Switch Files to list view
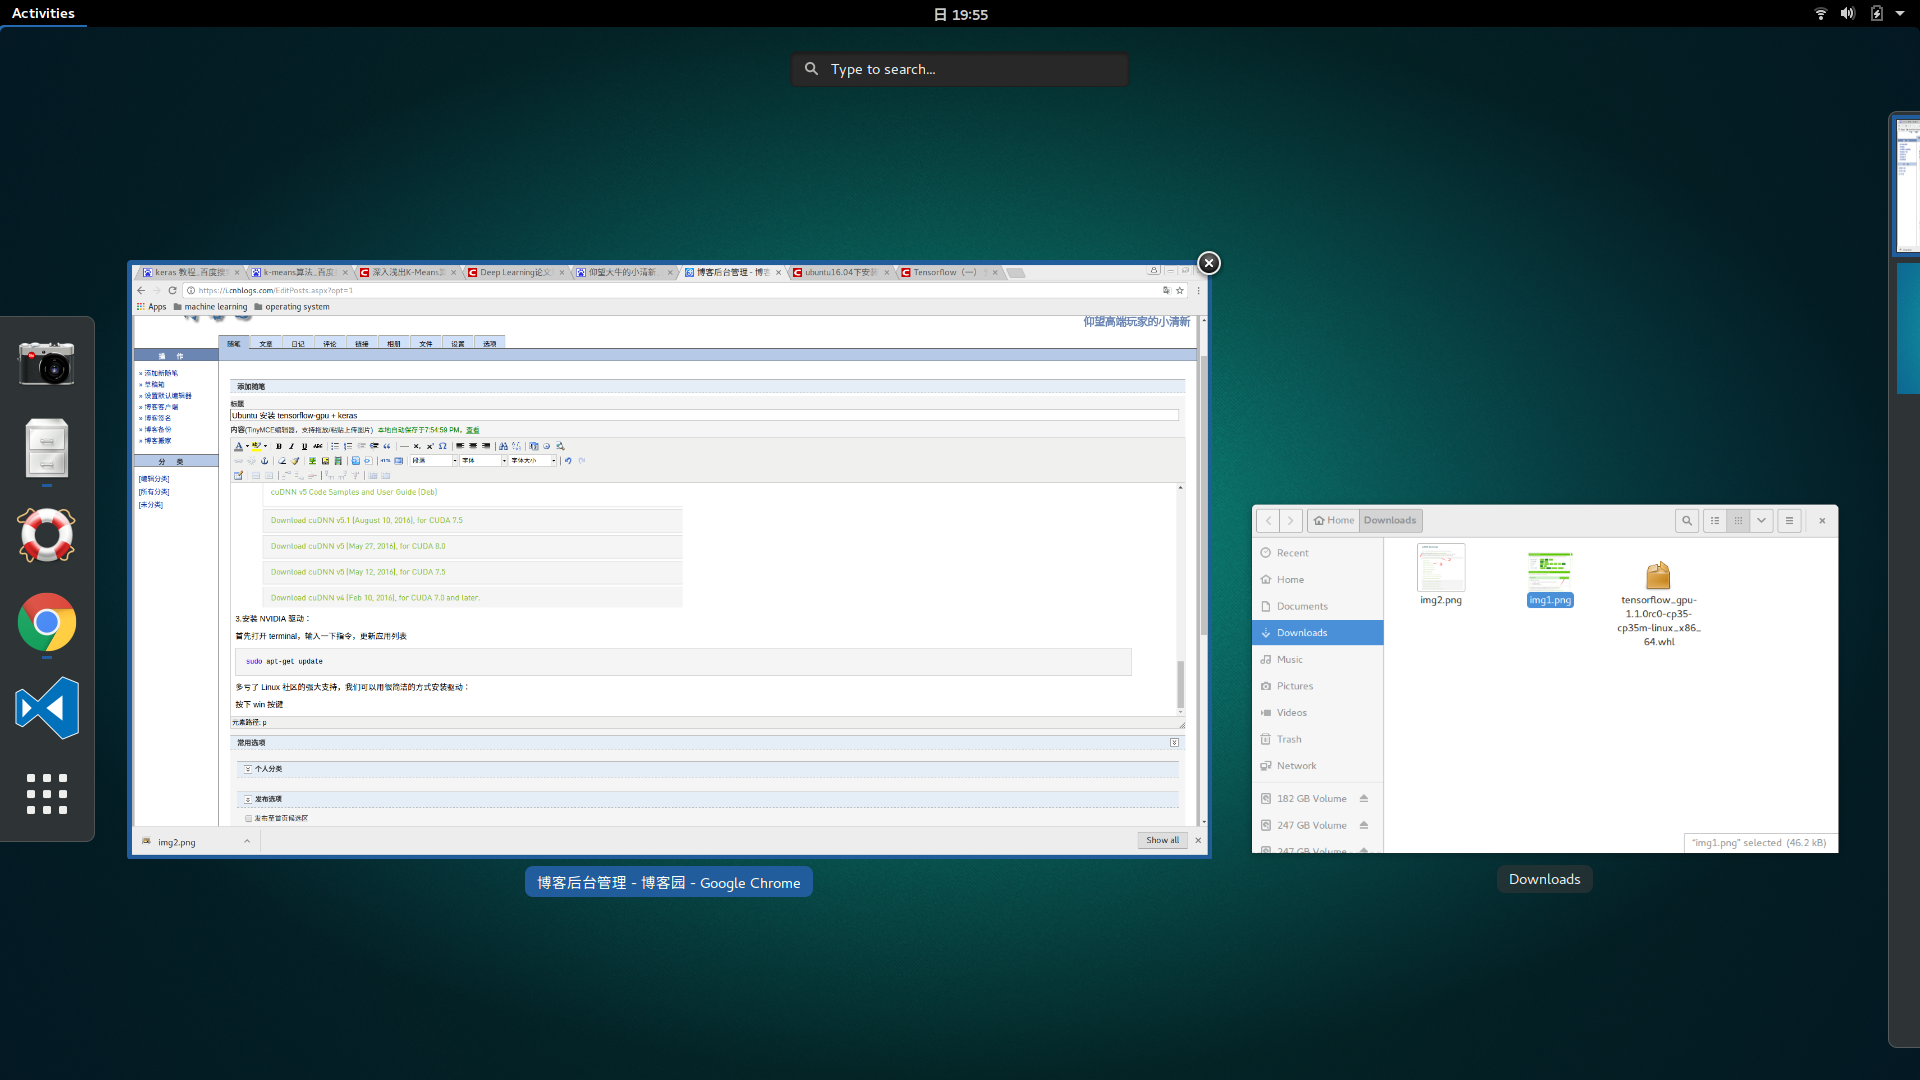The image size is (1920, 1080). pyautogui.click(x=1714, y=520)
